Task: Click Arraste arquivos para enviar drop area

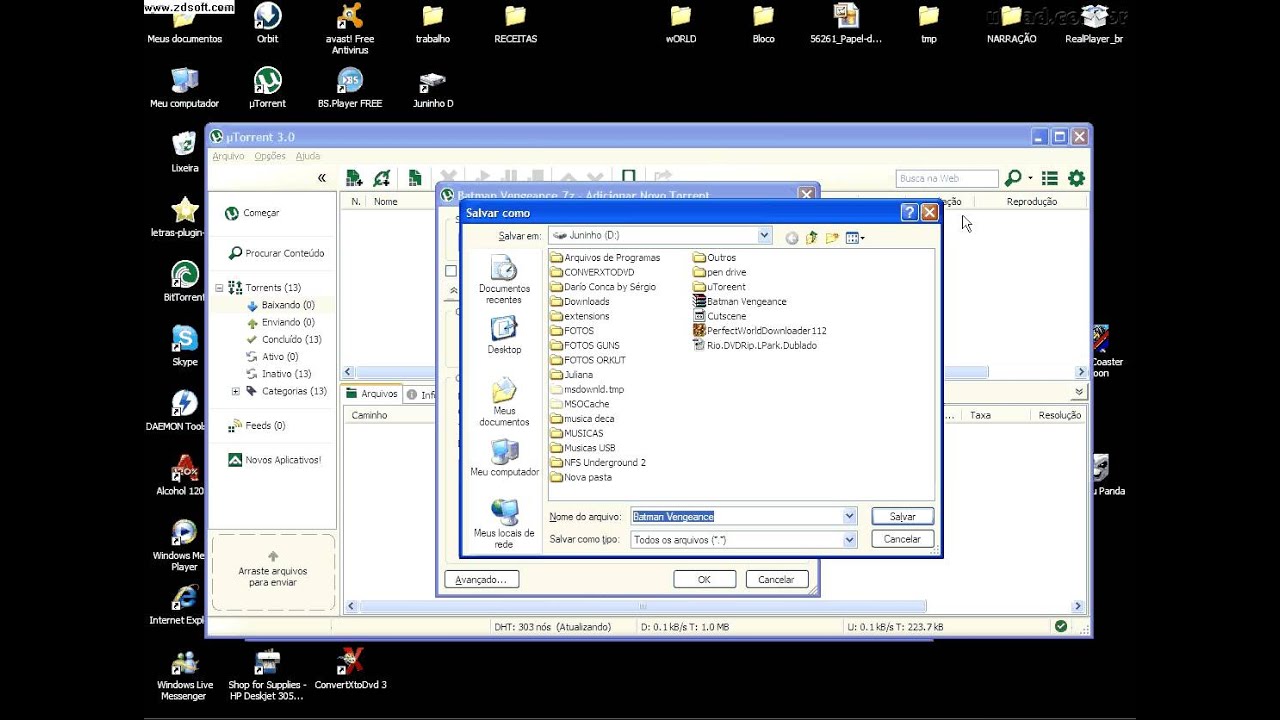Action: 273,571
